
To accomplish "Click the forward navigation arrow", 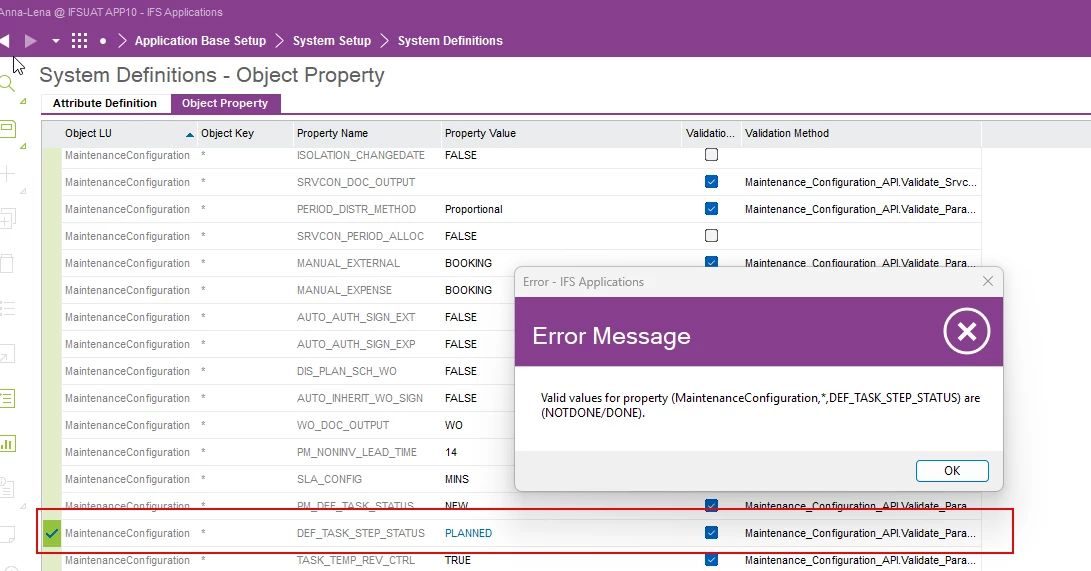I will pos(31,41).
